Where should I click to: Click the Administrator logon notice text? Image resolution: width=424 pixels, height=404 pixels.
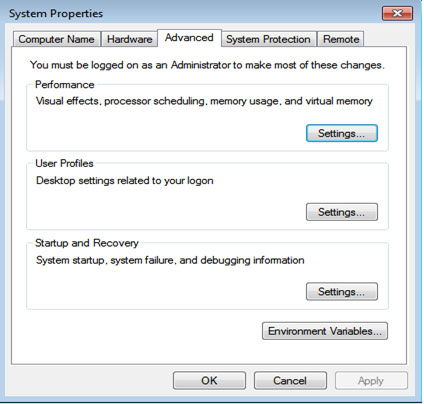pyautogui.click(x=207, y=65)
